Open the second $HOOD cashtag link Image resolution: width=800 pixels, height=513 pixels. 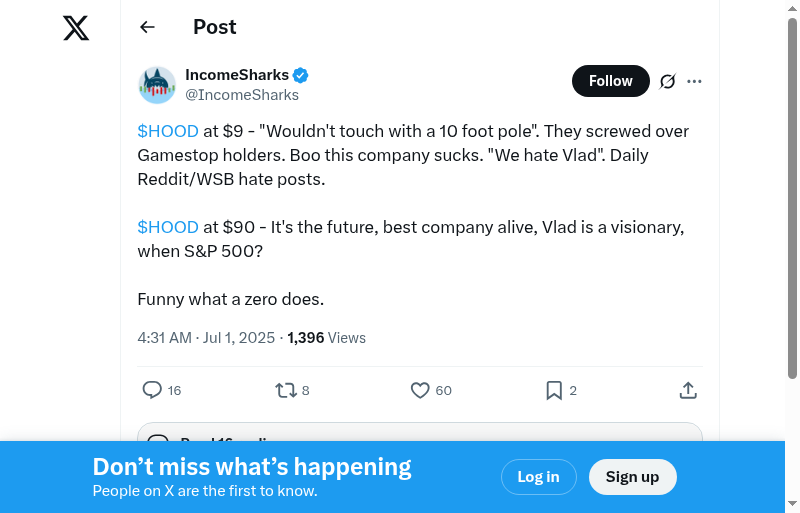tap(168, 227)
